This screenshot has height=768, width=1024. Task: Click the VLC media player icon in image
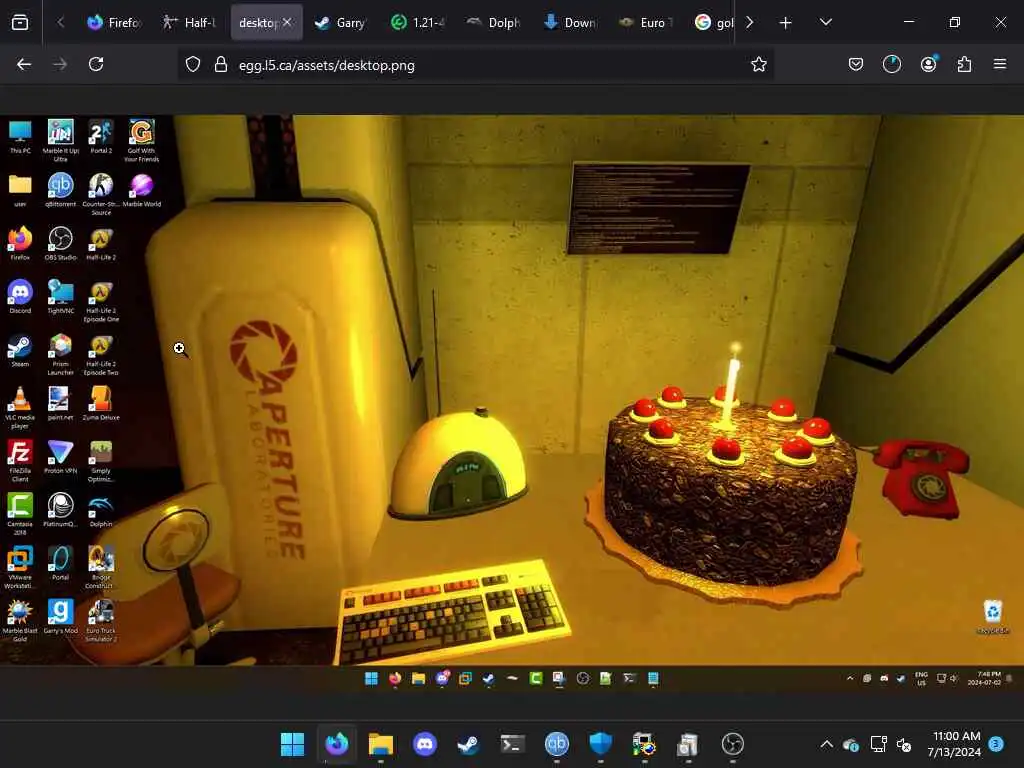20,408
